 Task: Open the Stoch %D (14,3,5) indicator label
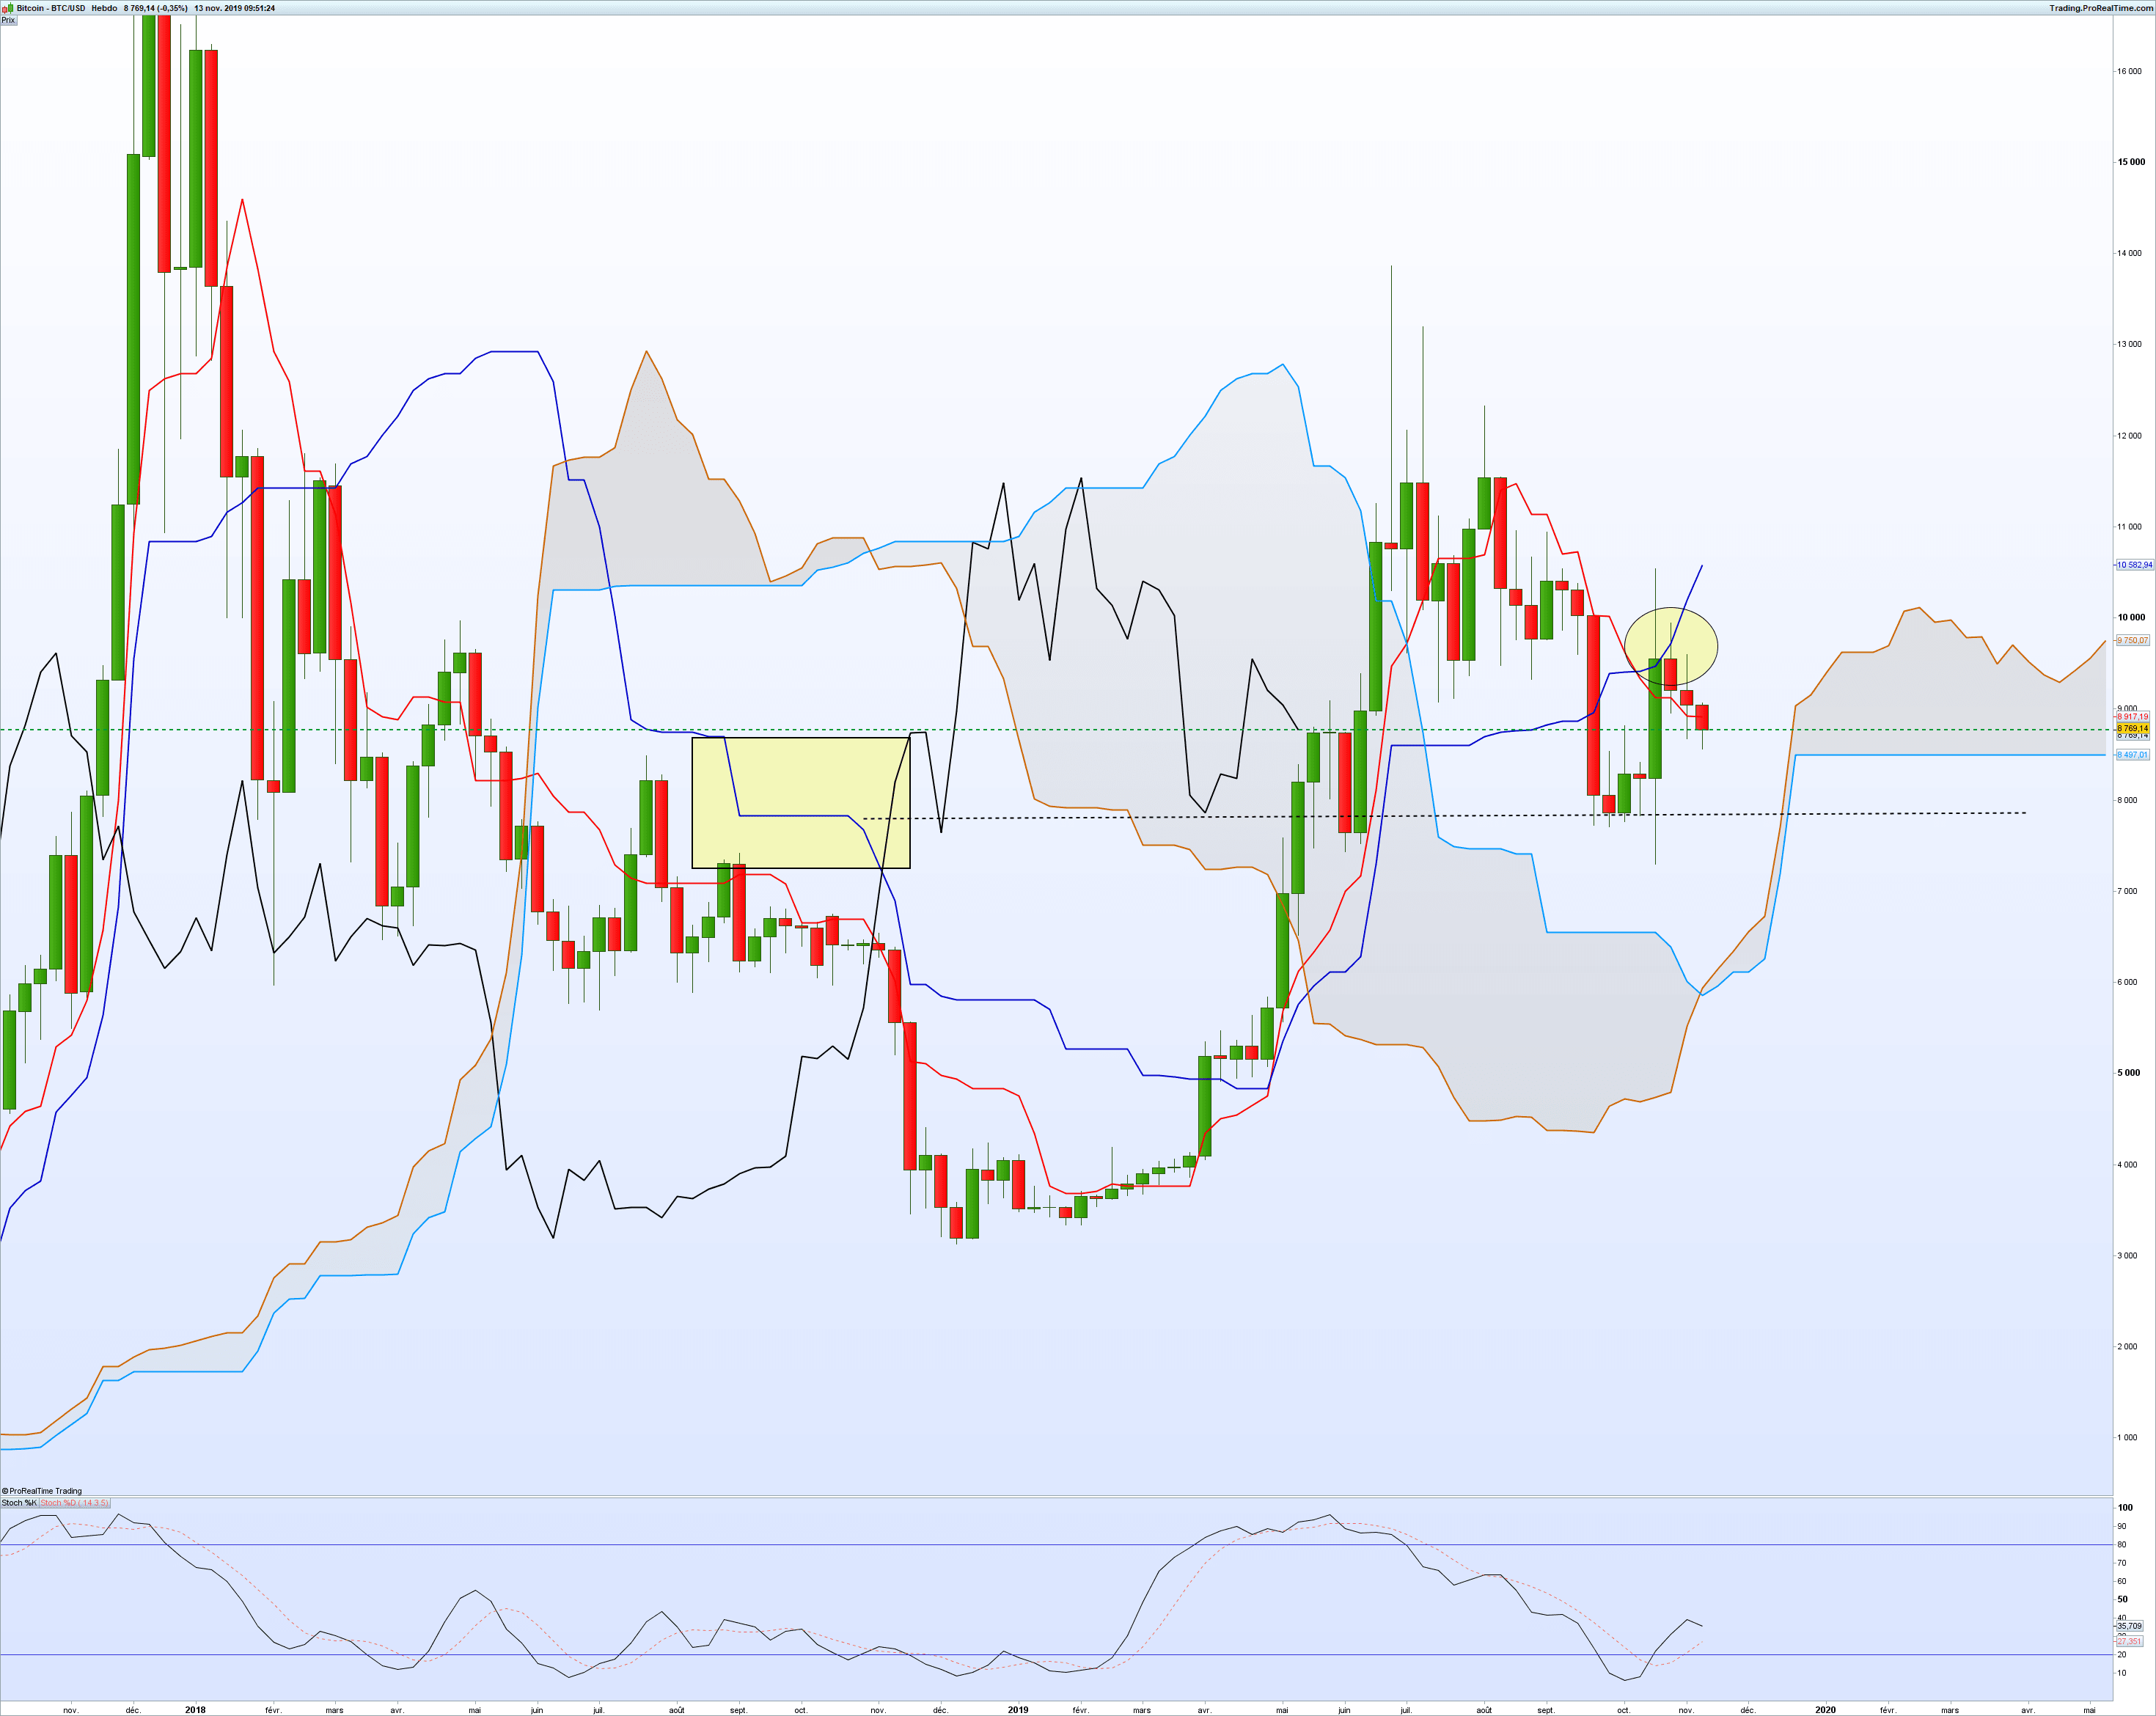[x=75, y=1503]
